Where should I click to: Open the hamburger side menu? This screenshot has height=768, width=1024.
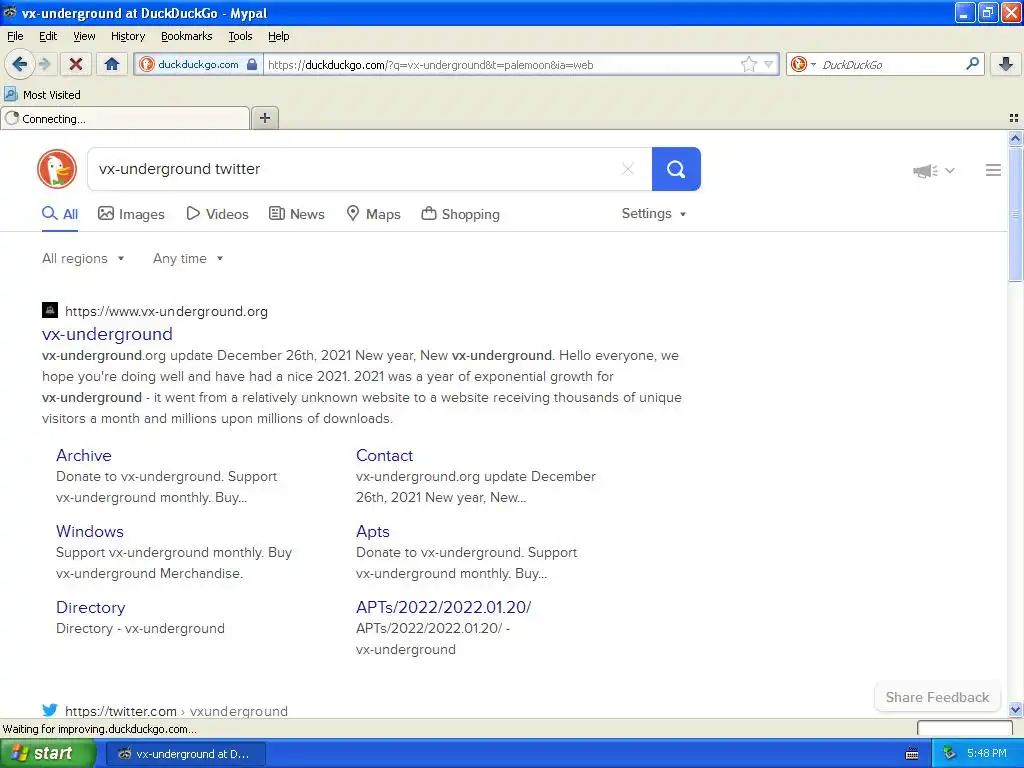993,170
